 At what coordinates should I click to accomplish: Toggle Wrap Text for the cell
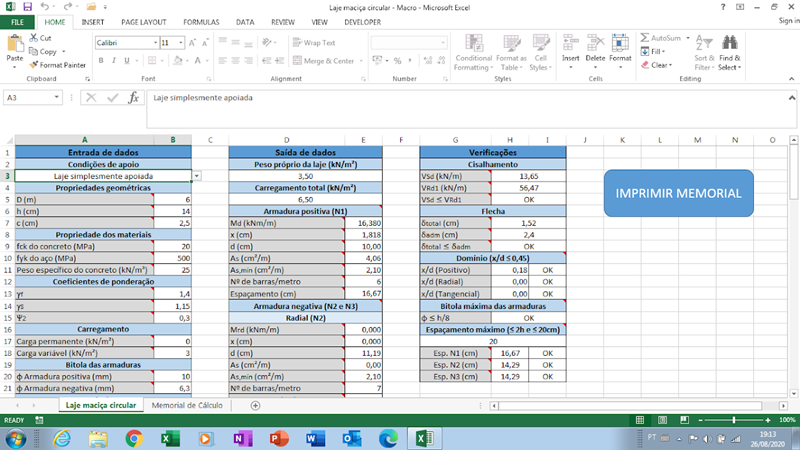(314, 43)
